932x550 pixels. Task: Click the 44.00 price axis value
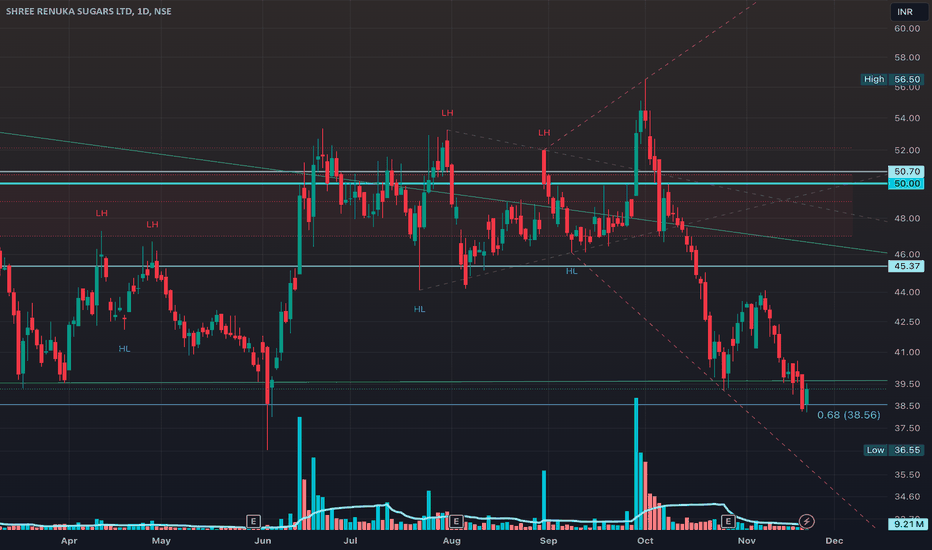(x=907, y=293)
